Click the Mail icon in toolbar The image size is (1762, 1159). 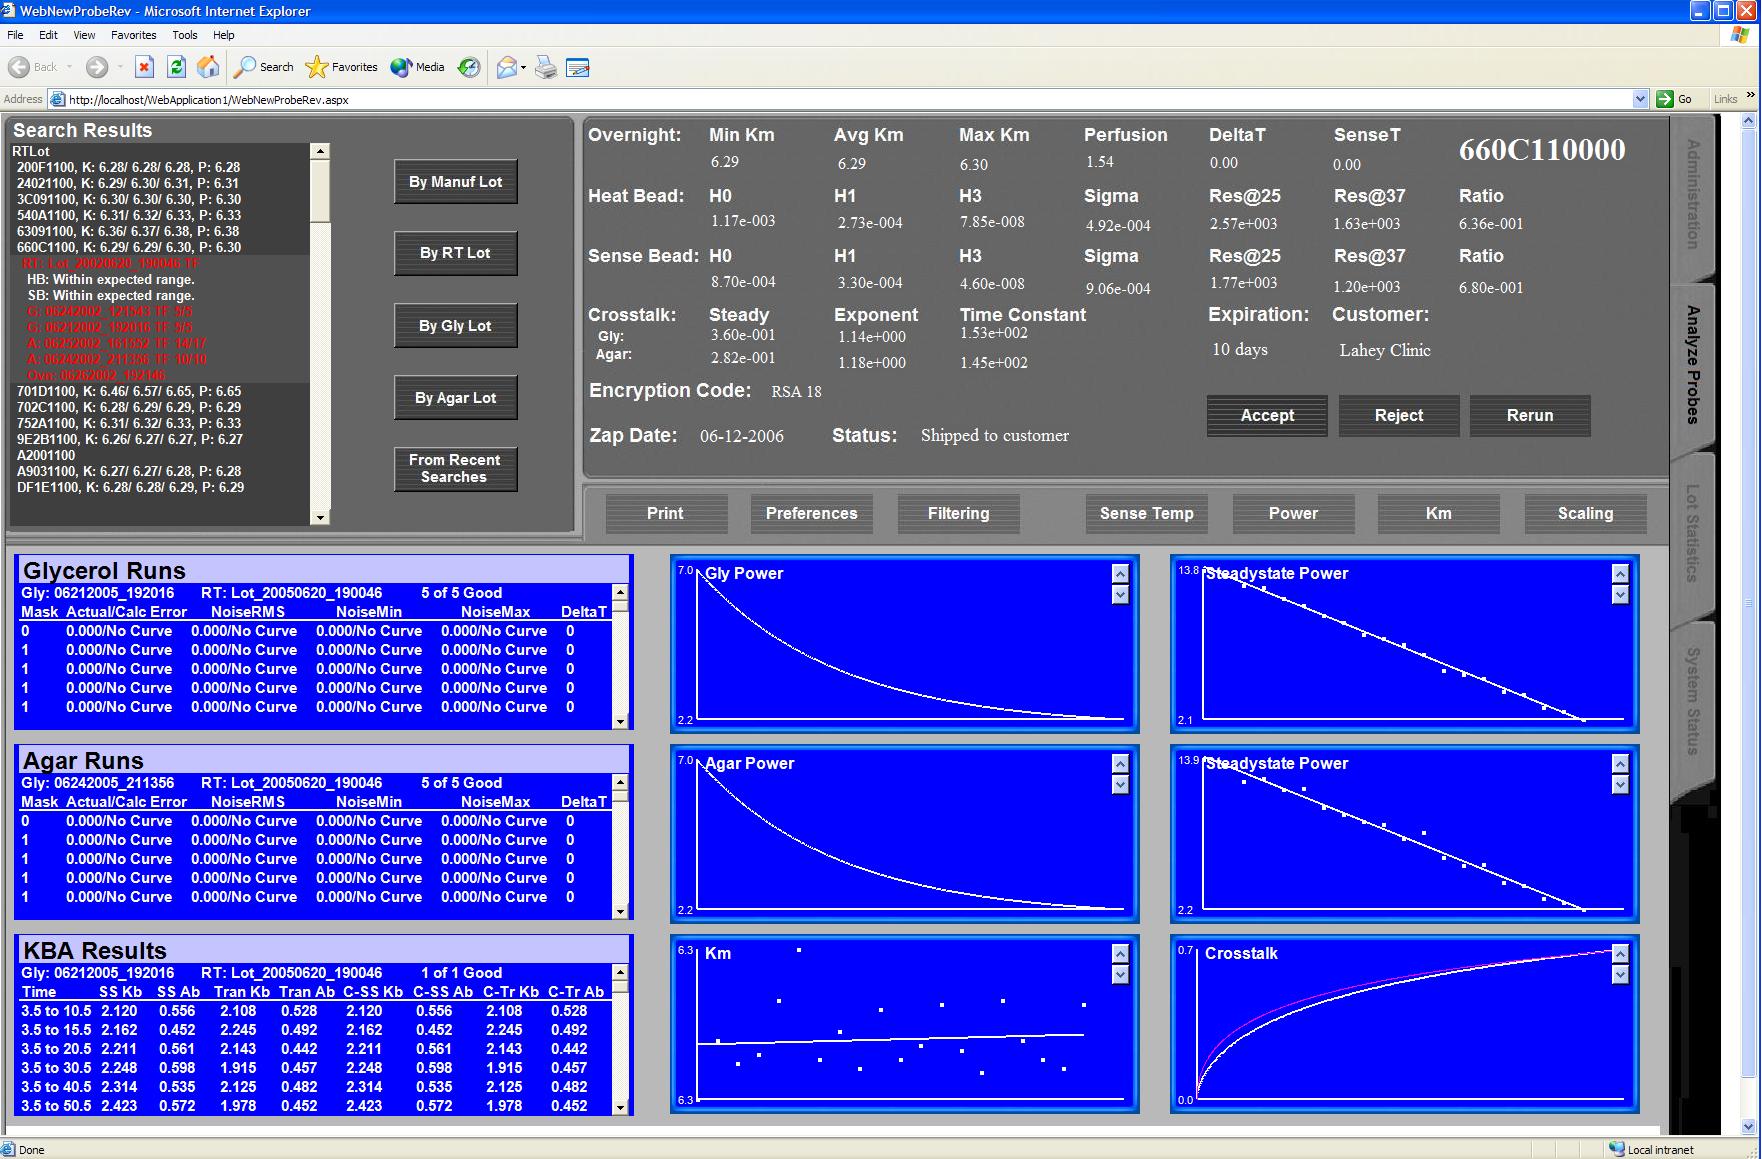tap(507, 67)
